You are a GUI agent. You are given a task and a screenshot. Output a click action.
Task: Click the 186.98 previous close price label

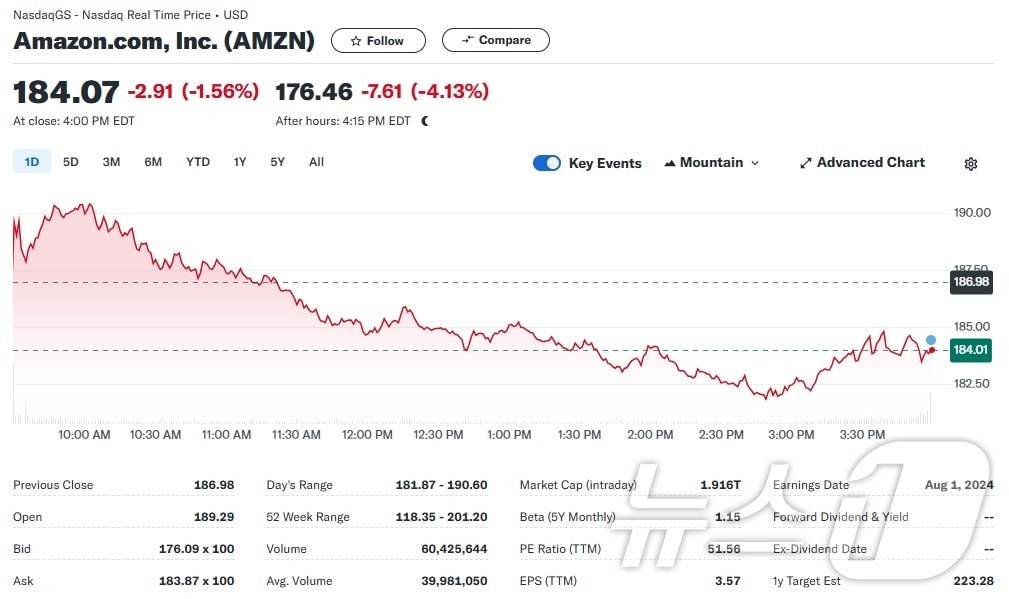pos(971,283)
